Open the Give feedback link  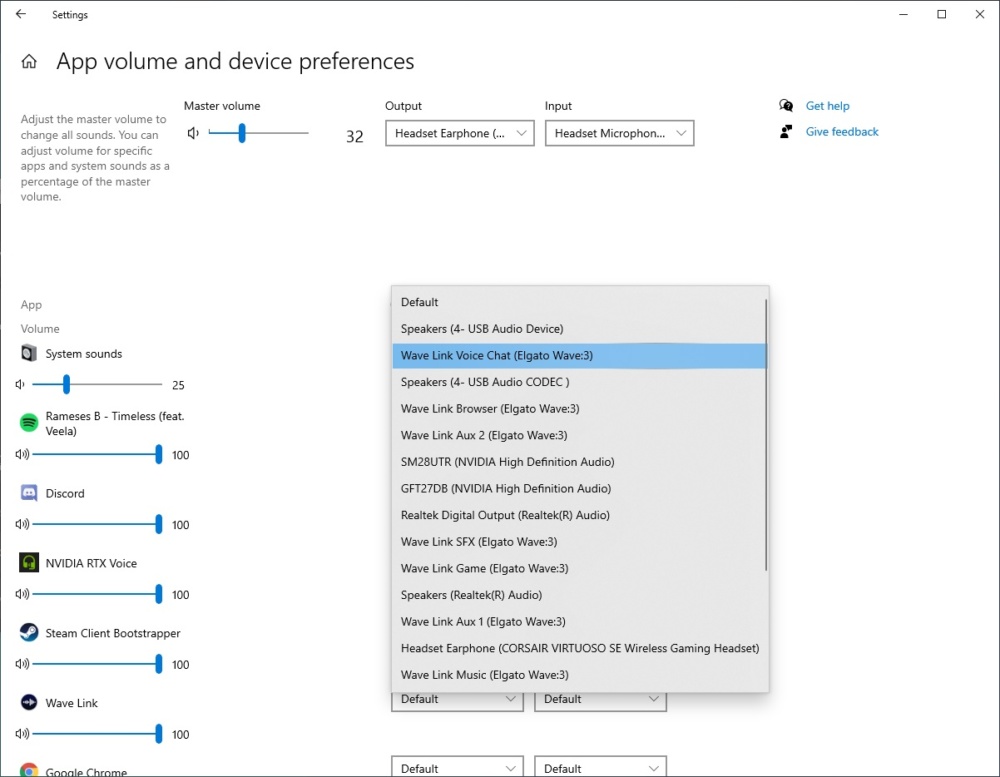(x=842, y=131)
